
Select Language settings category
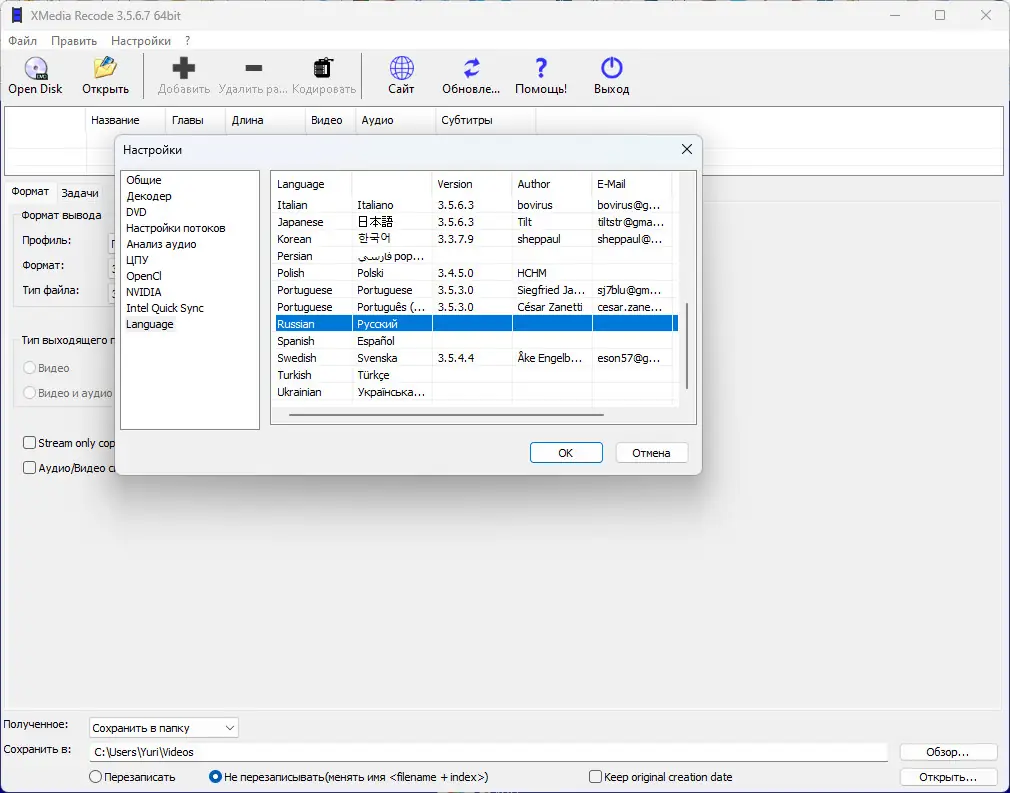tap(149, 324)
